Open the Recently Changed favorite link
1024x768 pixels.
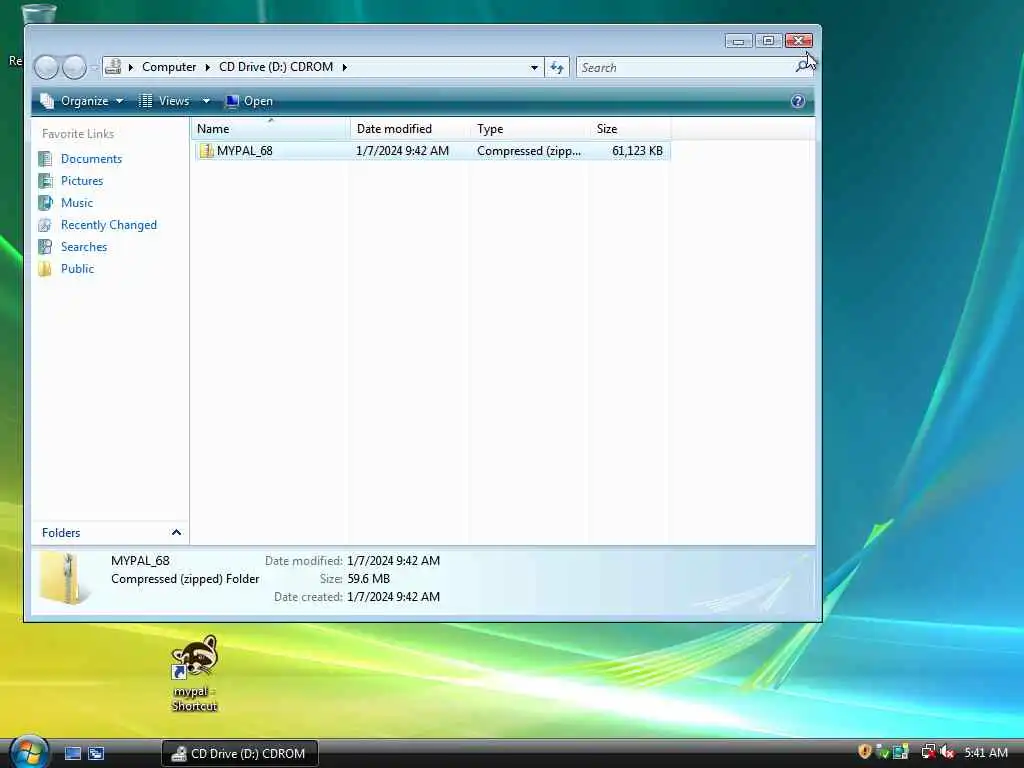pyautogui.click(x=108, y=225)
